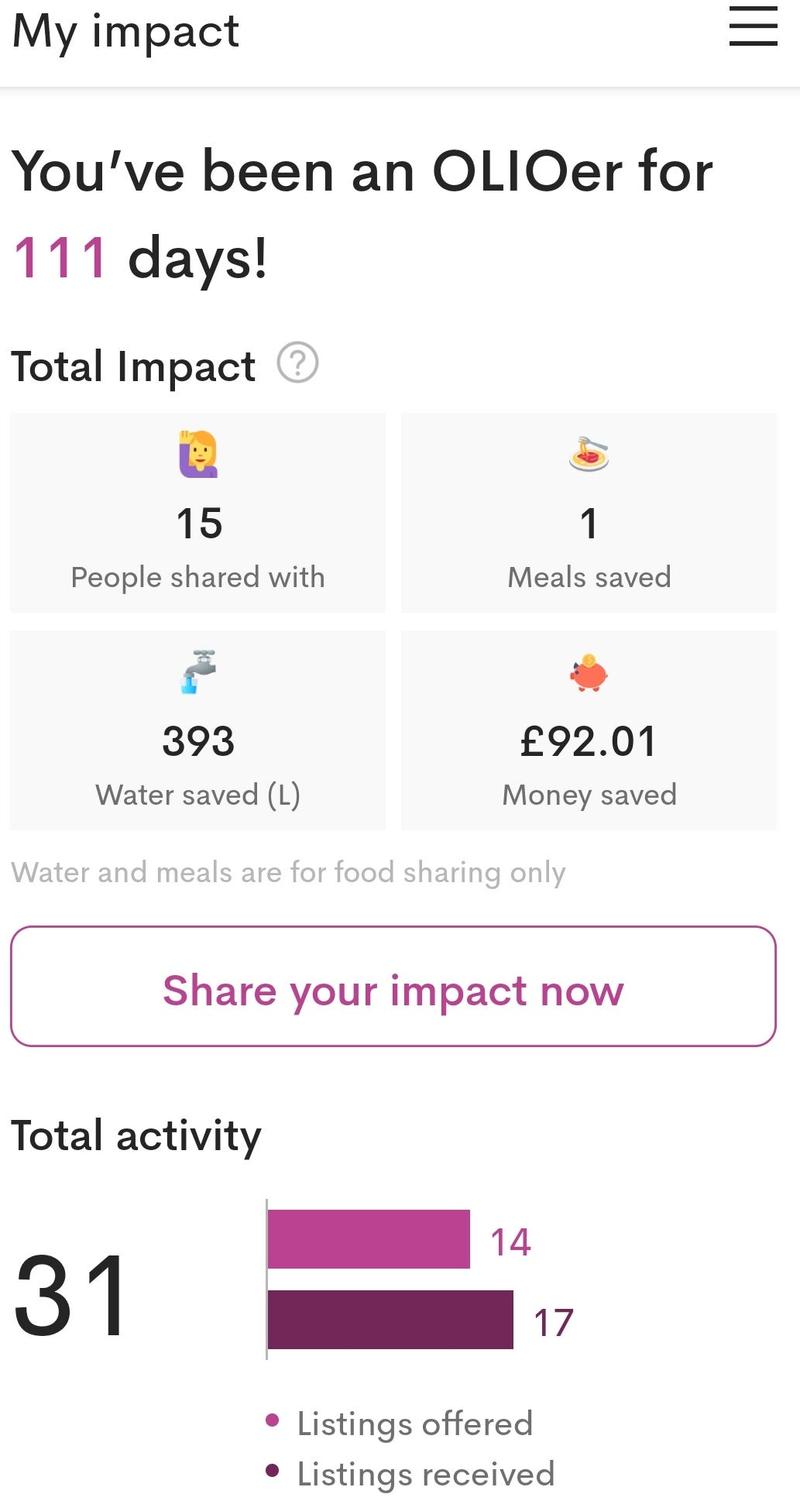The image size is (800, 1508).
Task: Tap the person raising hand emoji icon
Action: click(x=198, y=455)
